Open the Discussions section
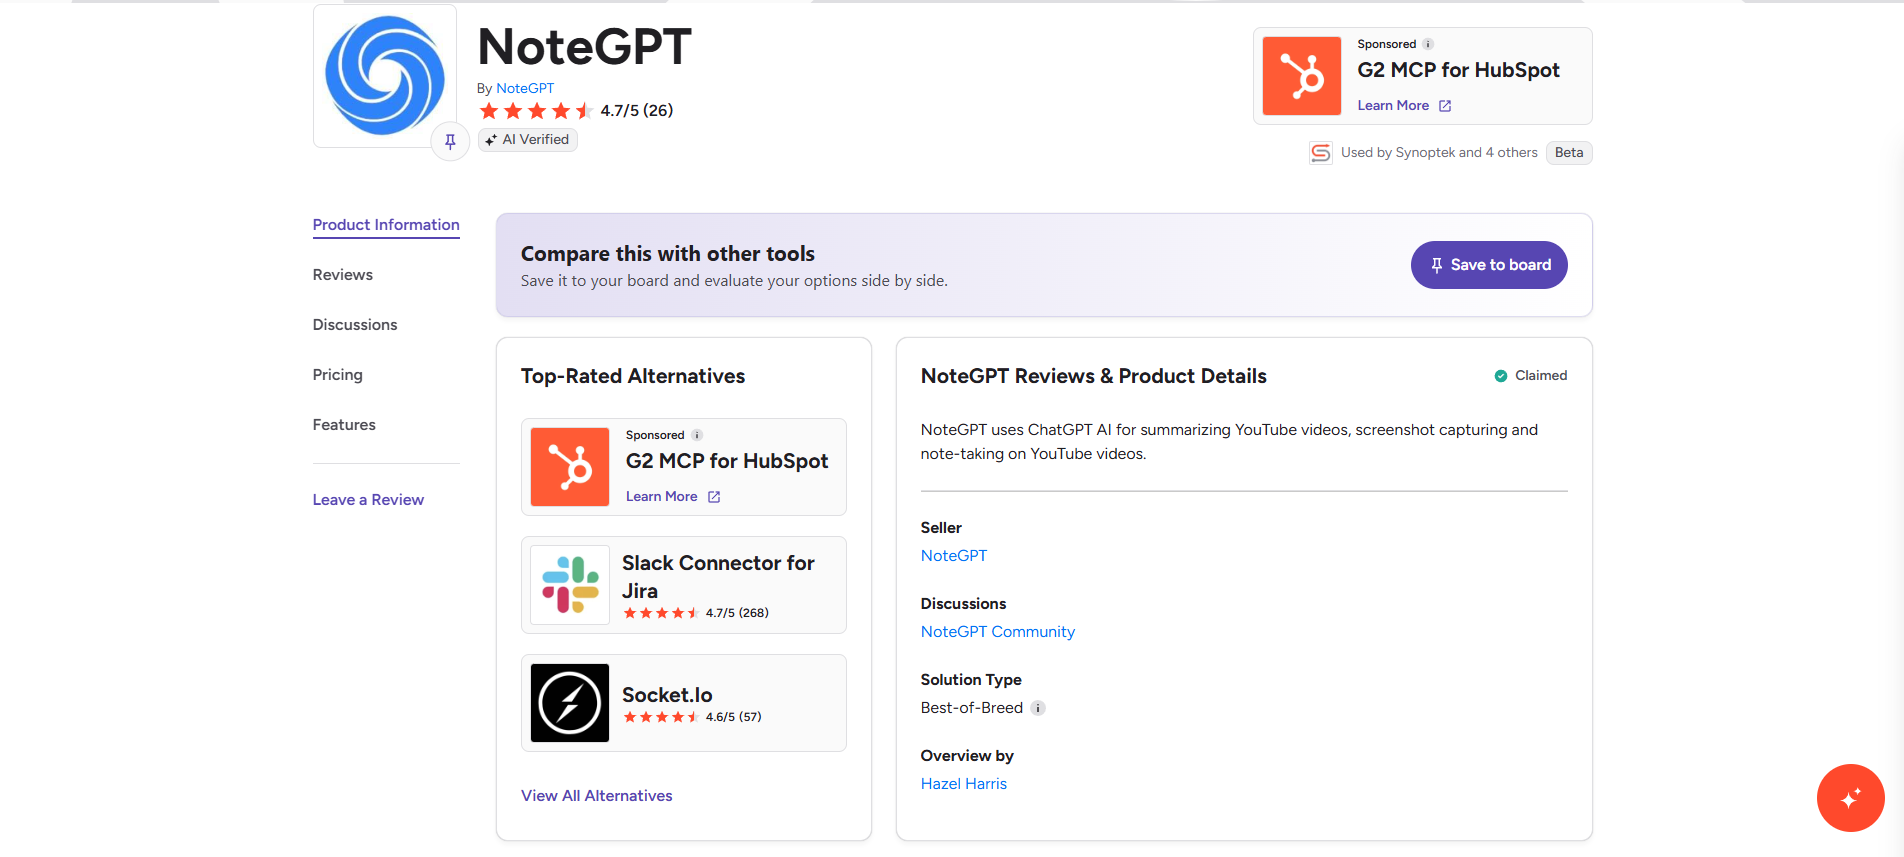 click(x=355, y=325)
